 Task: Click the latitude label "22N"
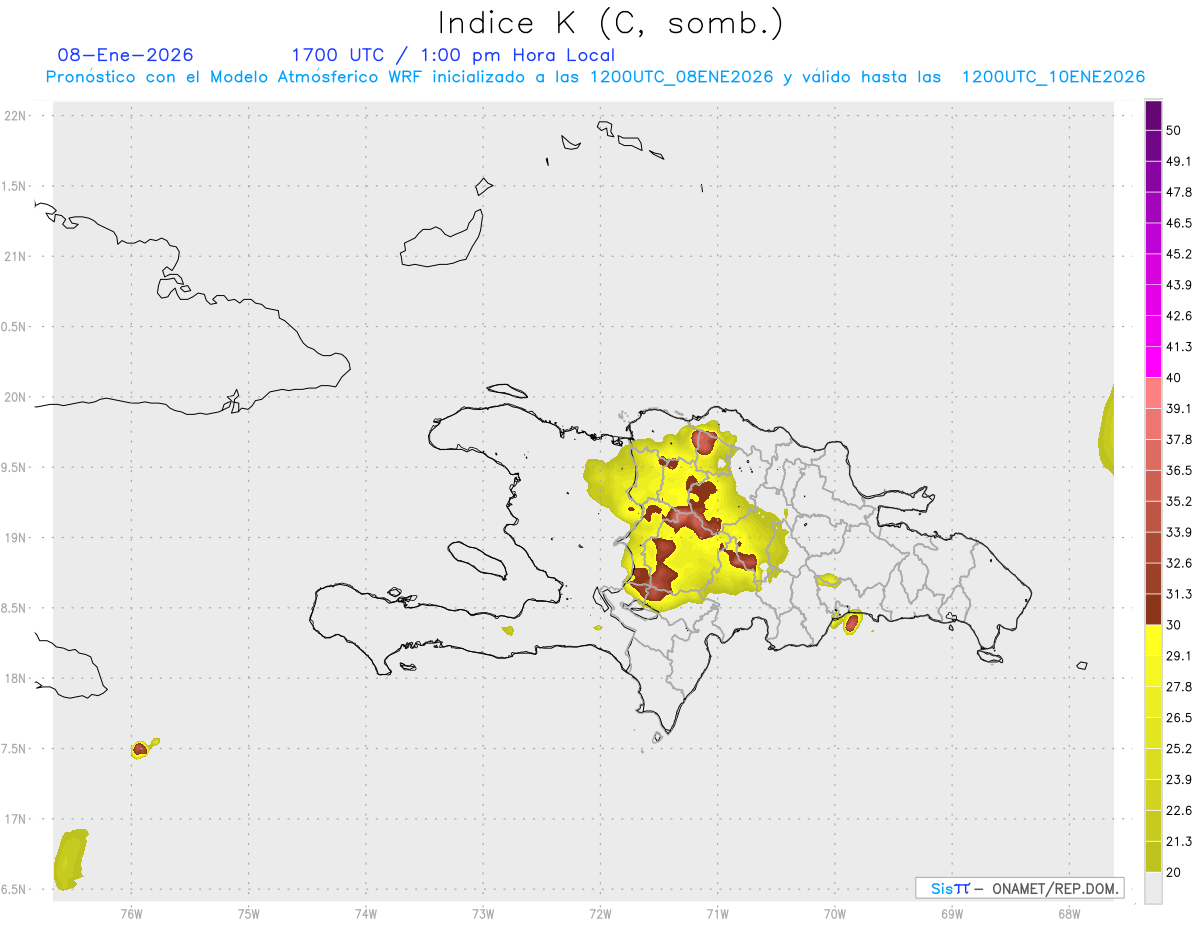tap(15, 116)
